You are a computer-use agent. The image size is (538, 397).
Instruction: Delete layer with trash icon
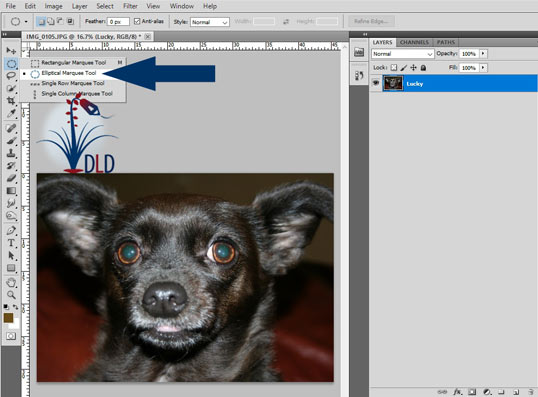pyautogui.click(x=530, y=392)
